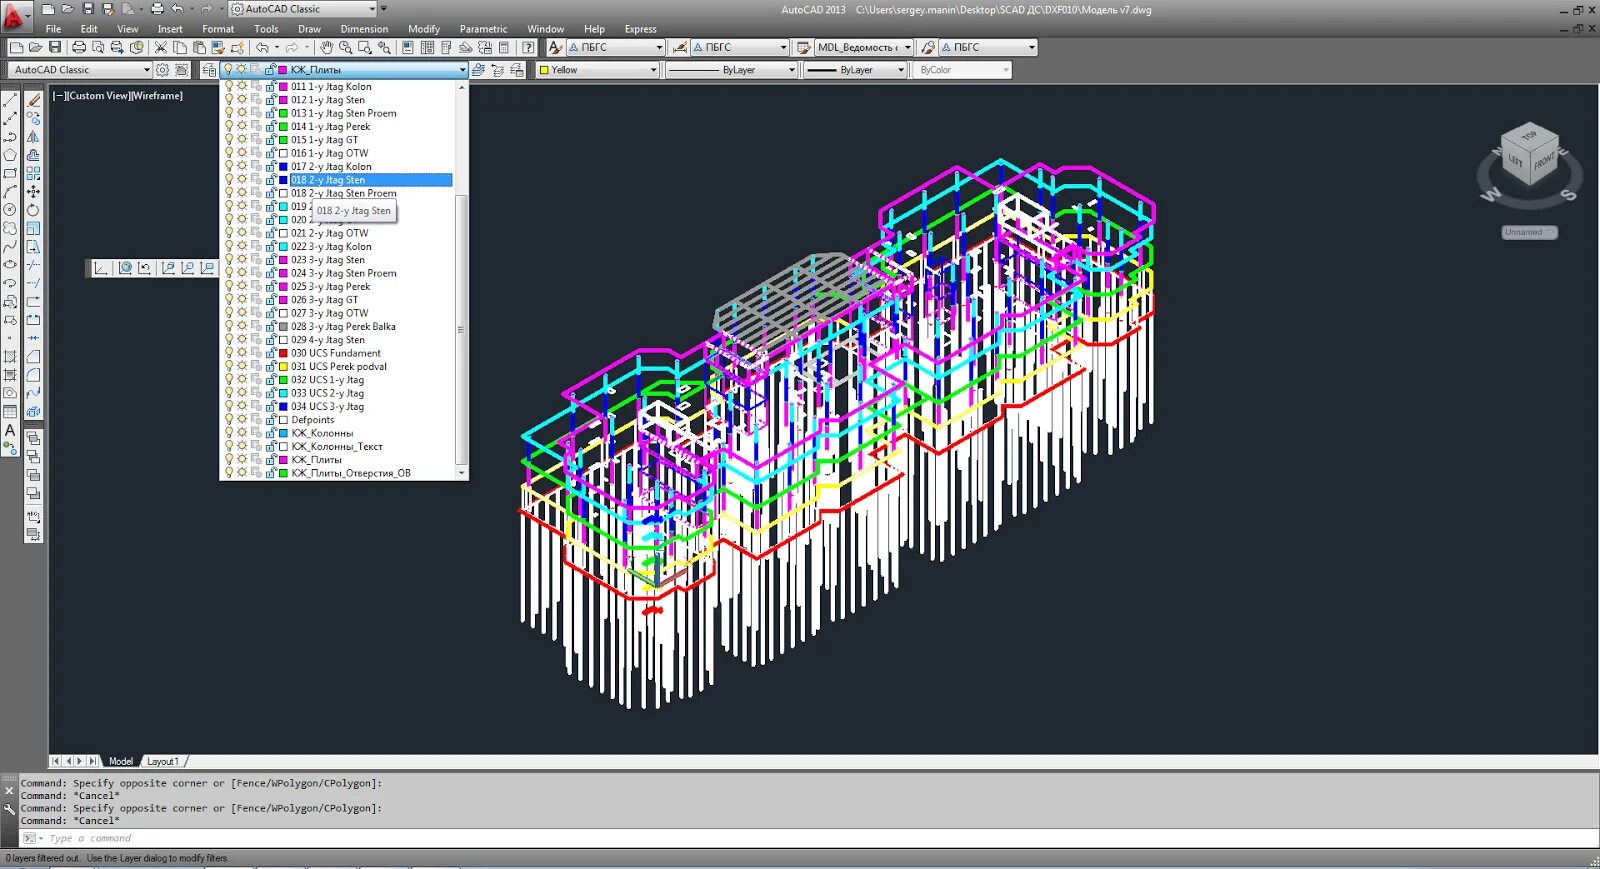Toggle bulb for layer 011 1-y Jtag Kolon
Viewport: 1600px width, 869px height.
(x=229, y=87)
